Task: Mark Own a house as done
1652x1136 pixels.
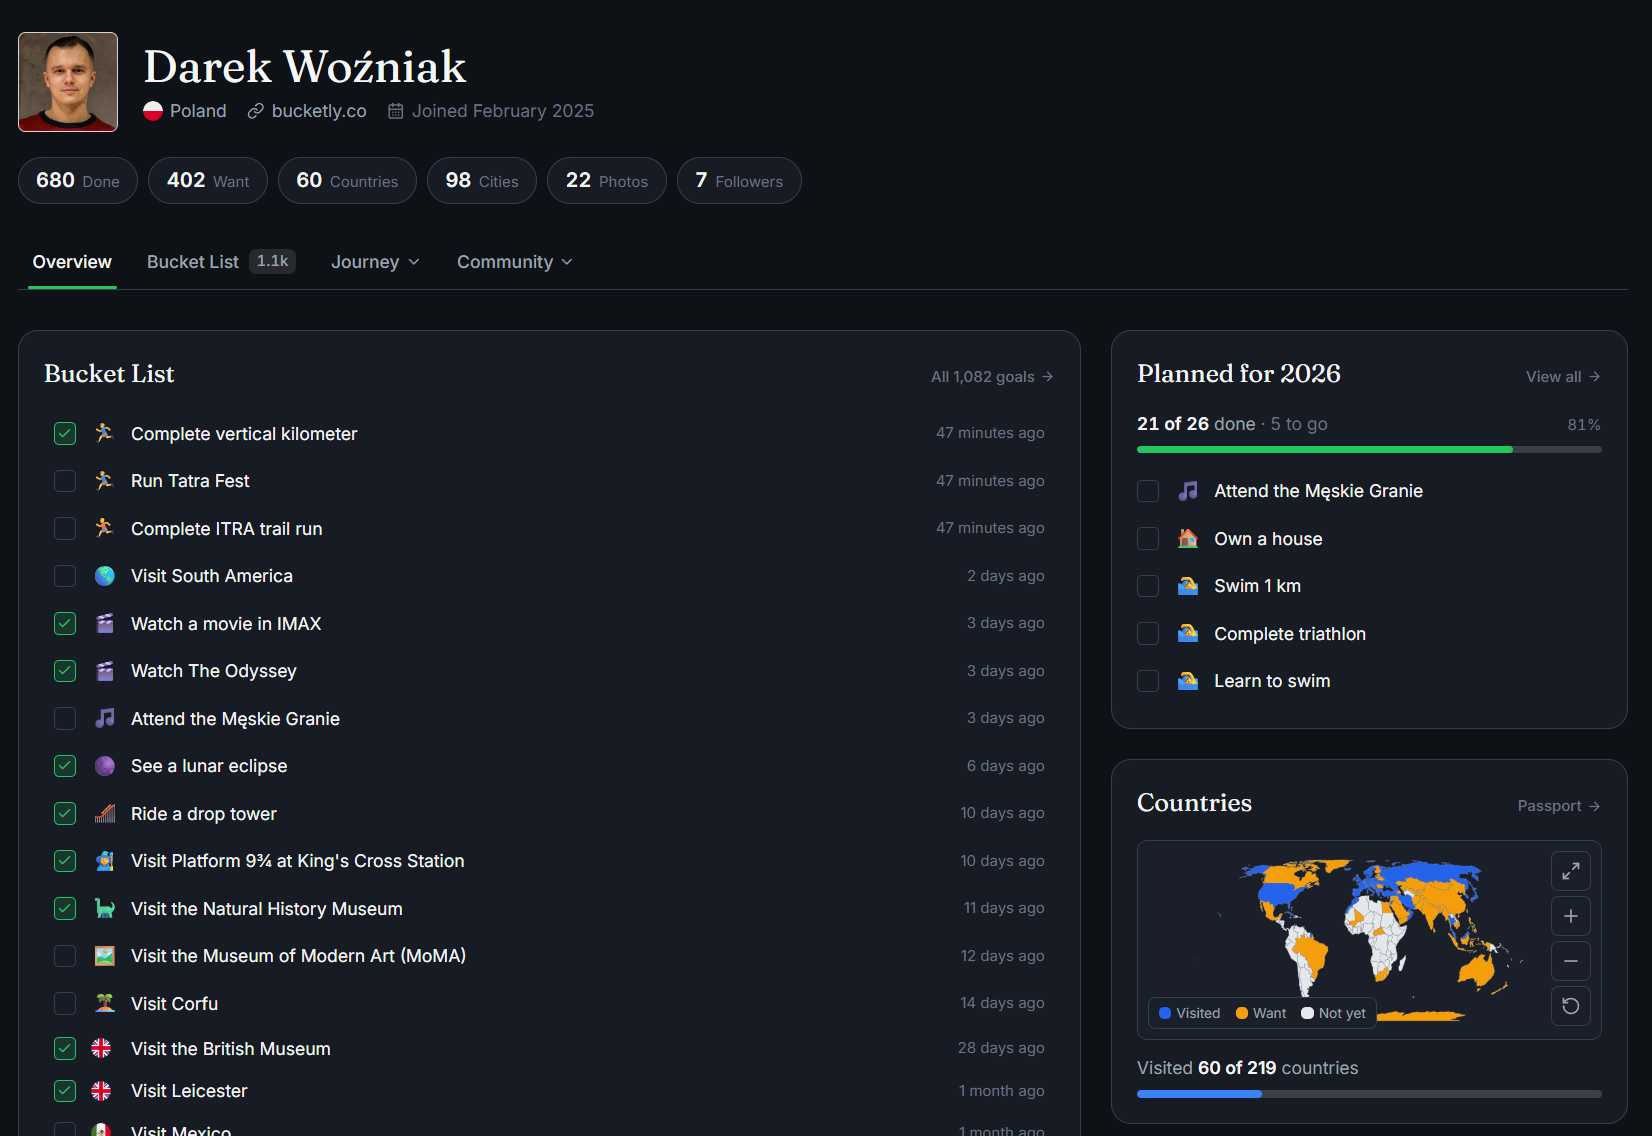Action: 1148,538
